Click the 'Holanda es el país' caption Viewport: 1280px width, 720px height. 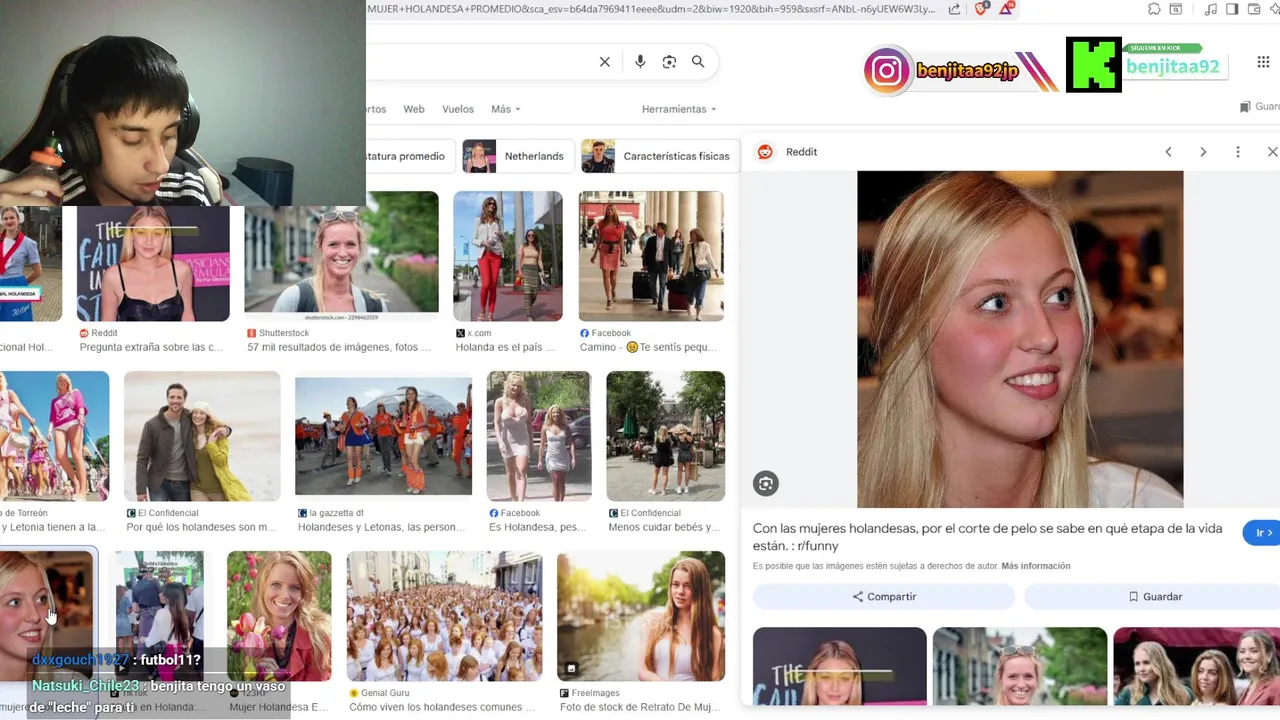coord(505,347)
